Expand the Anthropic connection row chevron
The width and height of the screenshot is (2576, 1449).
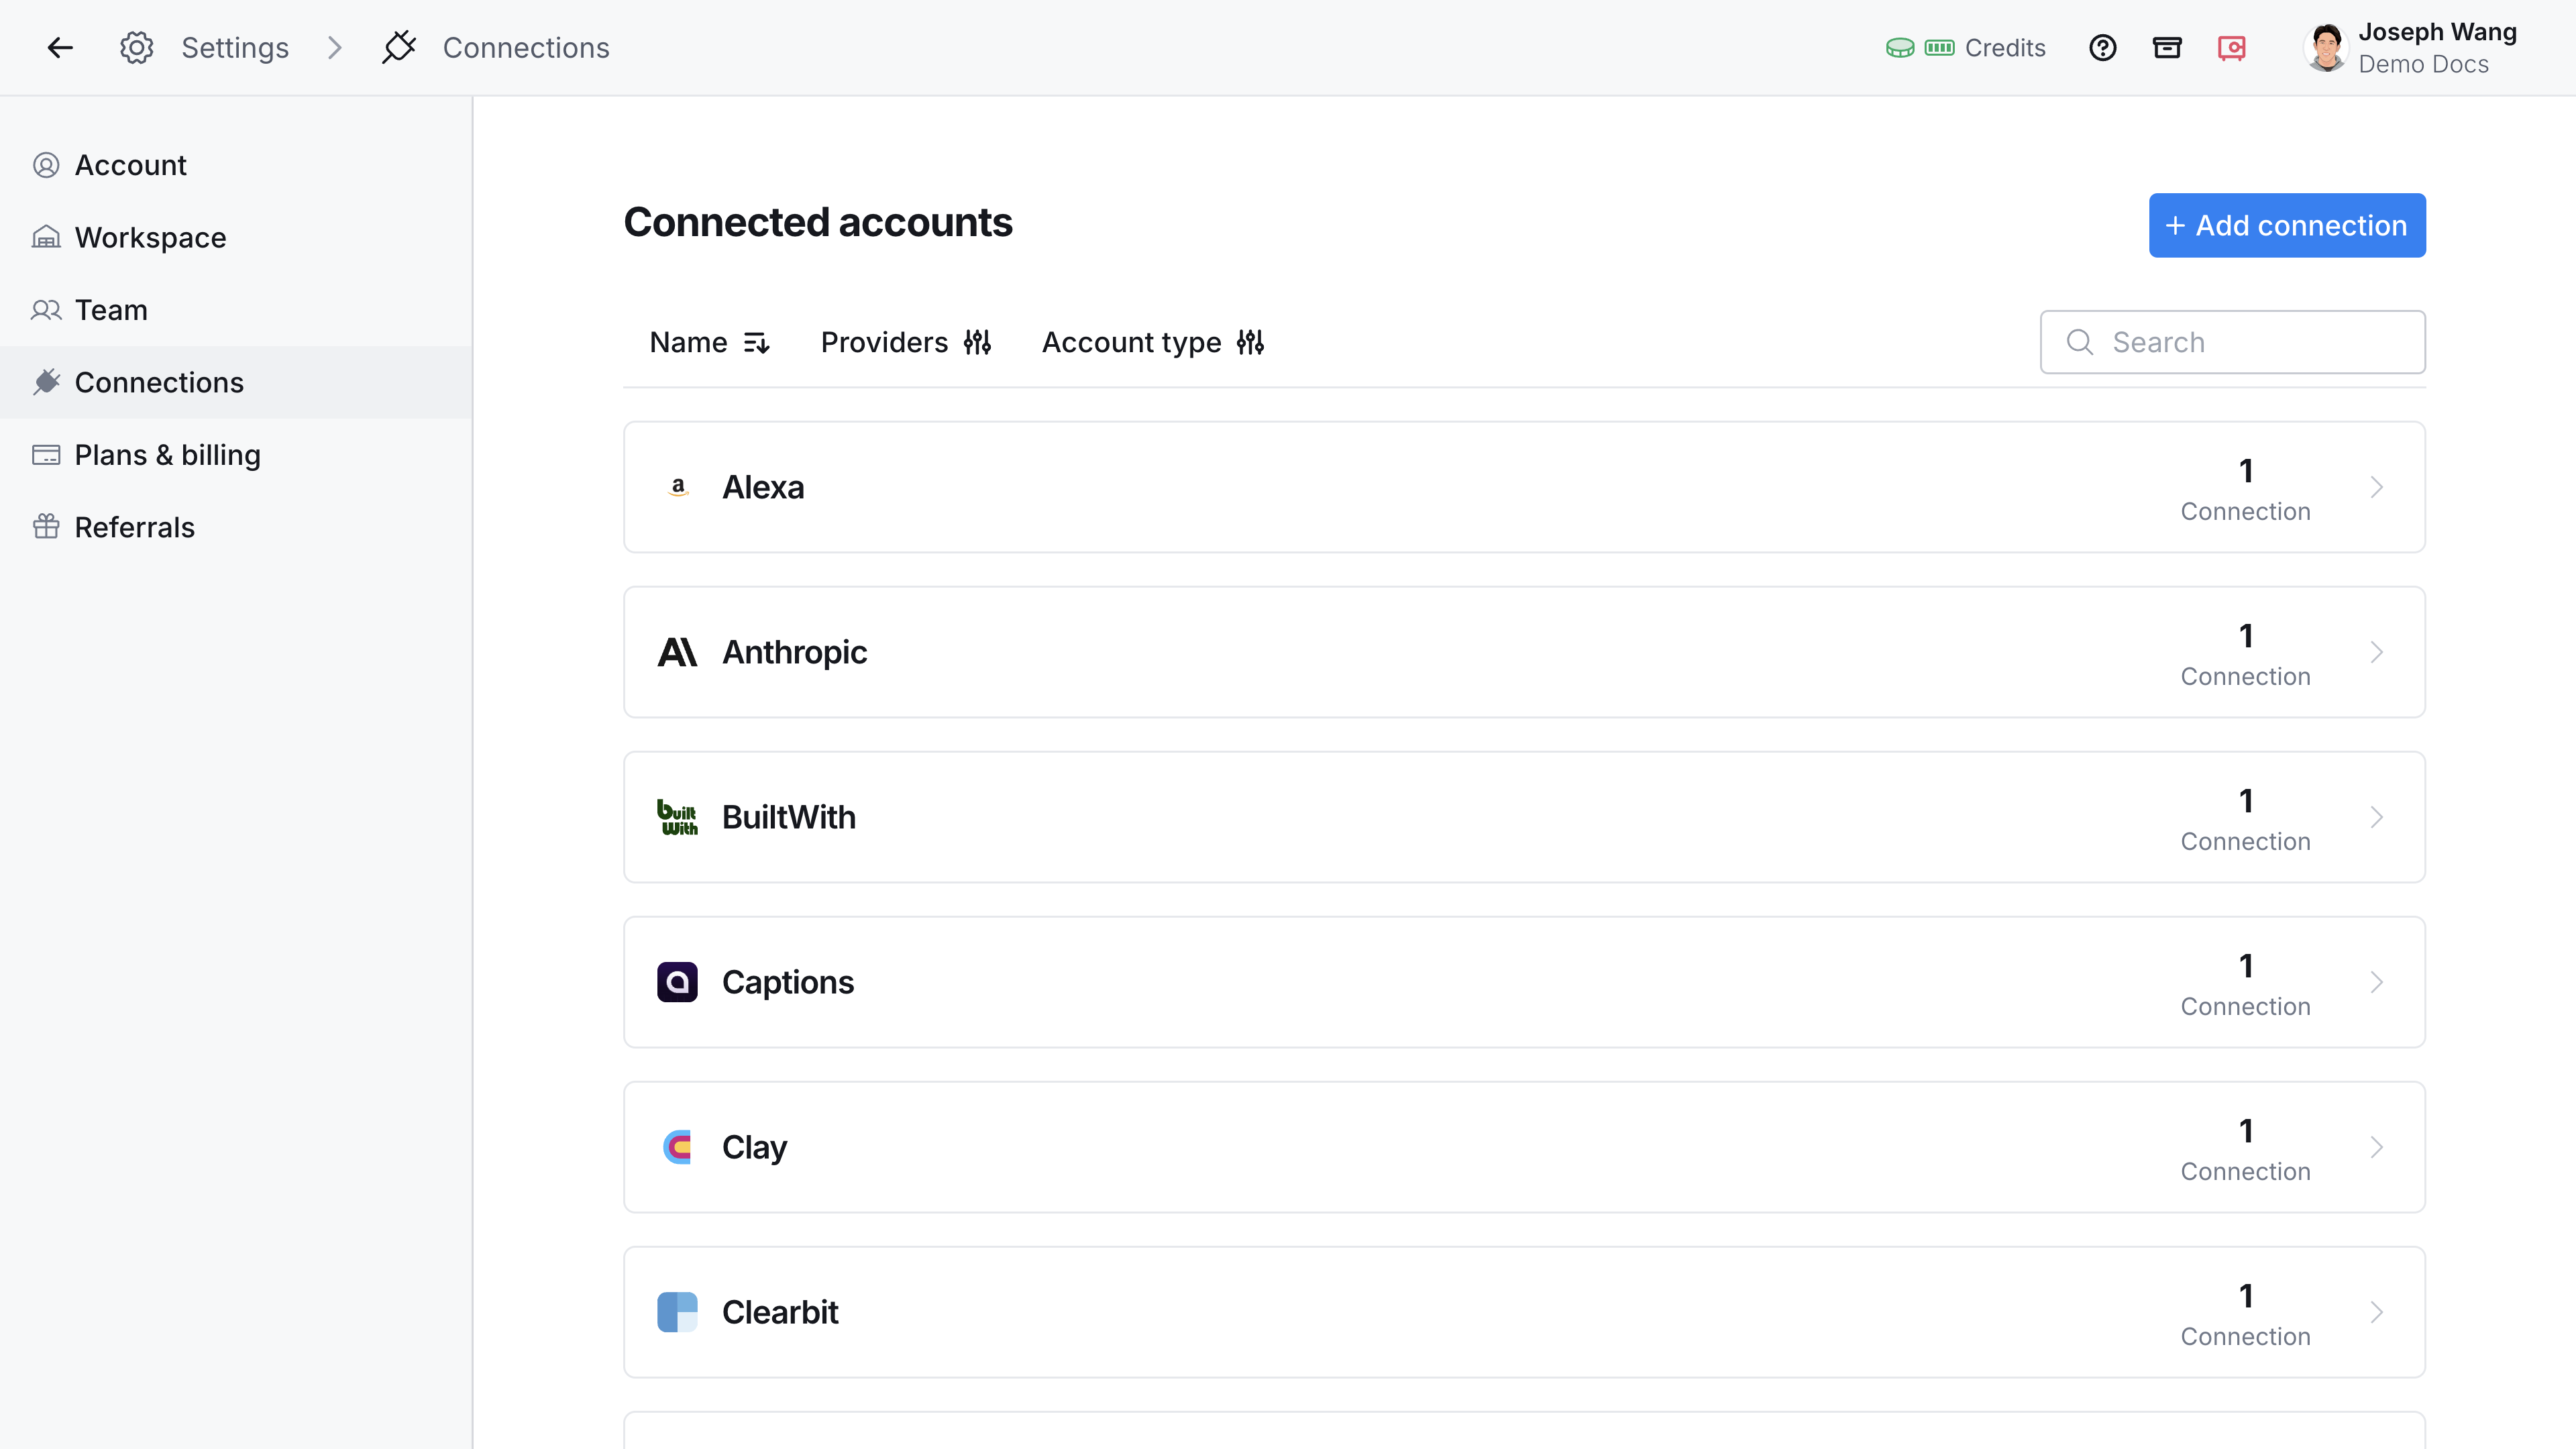[2377, 652]
